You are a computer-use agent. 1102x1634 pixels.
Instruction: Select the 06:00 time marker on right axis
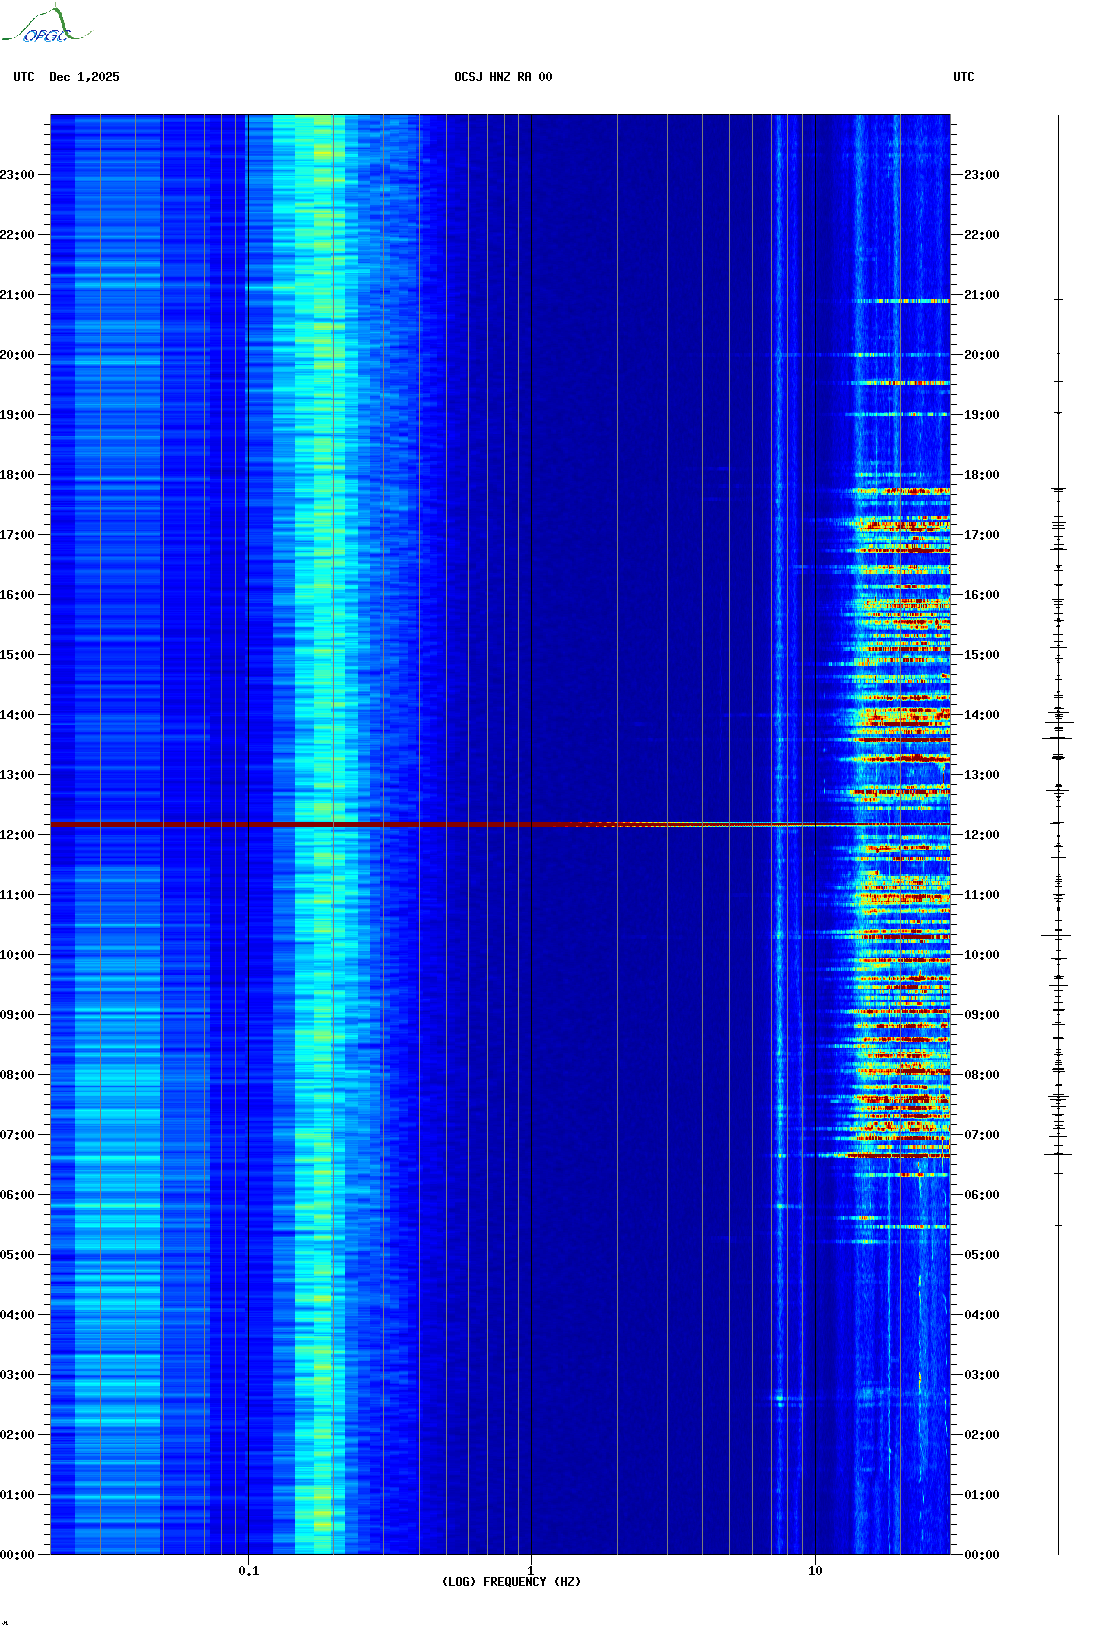(x=981, y=1195)
